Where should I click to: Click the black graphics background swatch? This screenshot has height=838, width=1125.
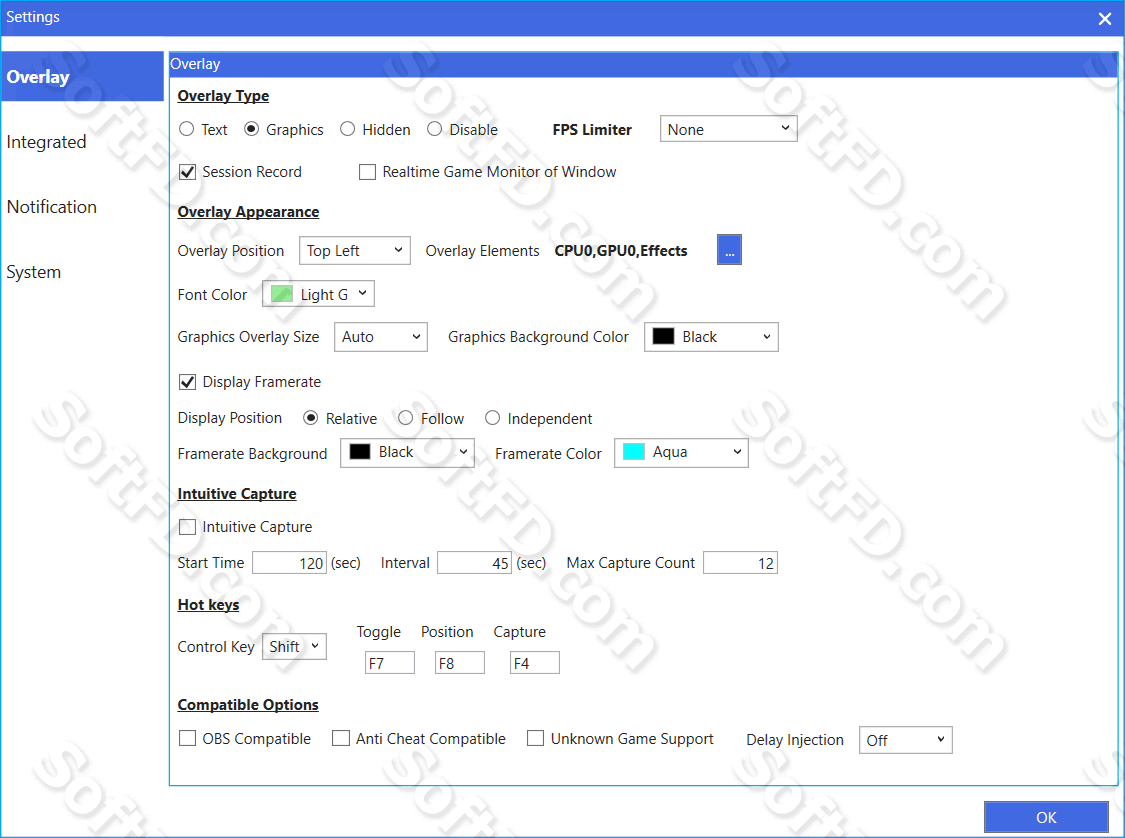click(x=663, y=336)
